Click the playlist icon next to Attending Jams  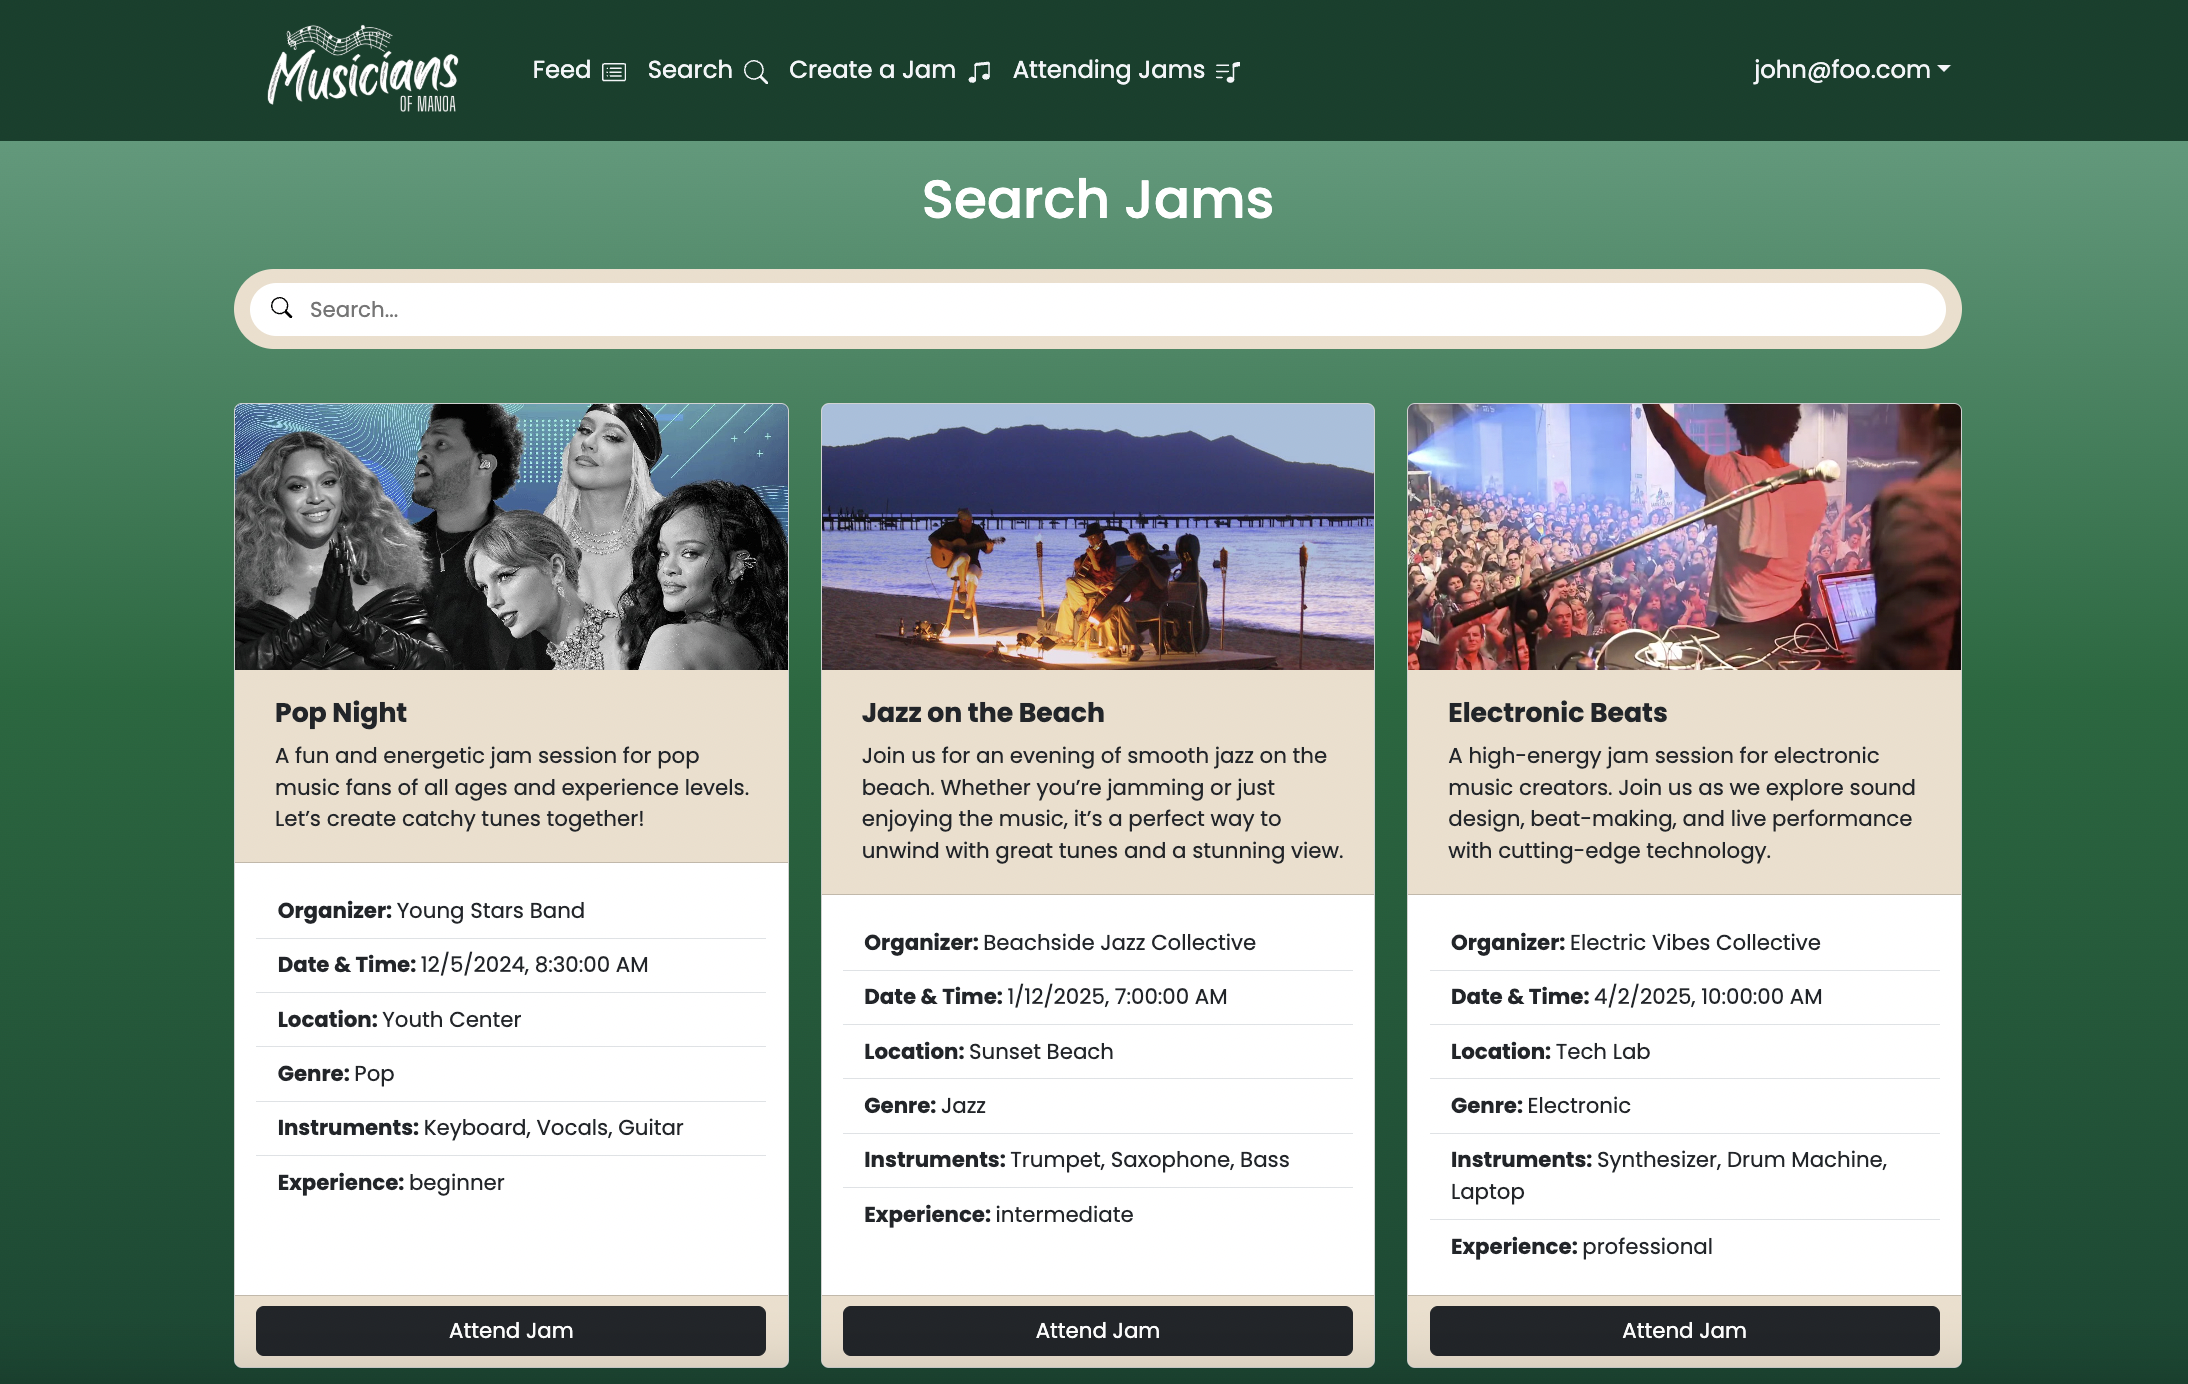pos(1228,71)
